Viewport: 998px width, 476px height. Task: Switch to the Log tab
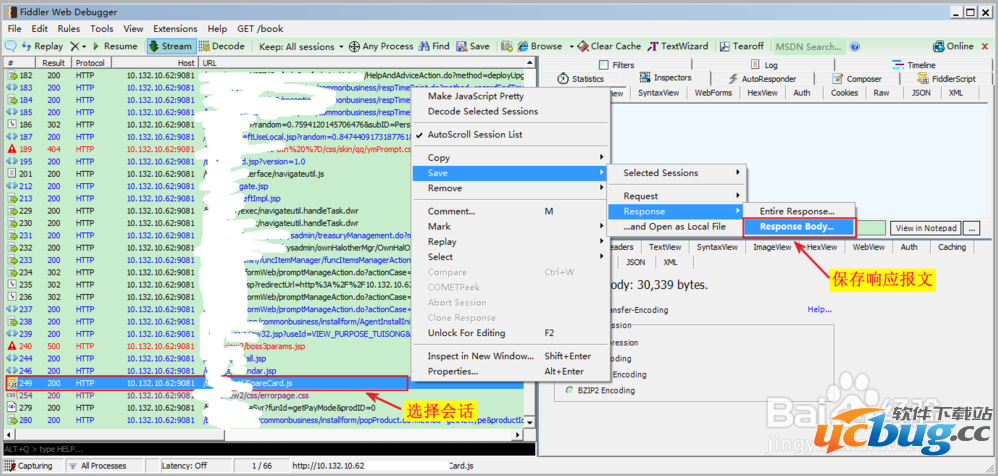click(764, 64)
